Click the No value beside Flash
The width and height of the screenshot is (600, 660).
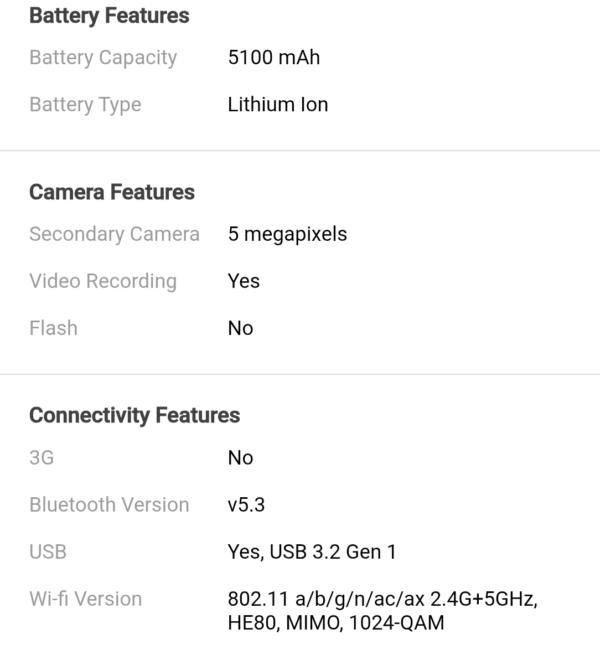pyautogui.click(x=241, y=328)
